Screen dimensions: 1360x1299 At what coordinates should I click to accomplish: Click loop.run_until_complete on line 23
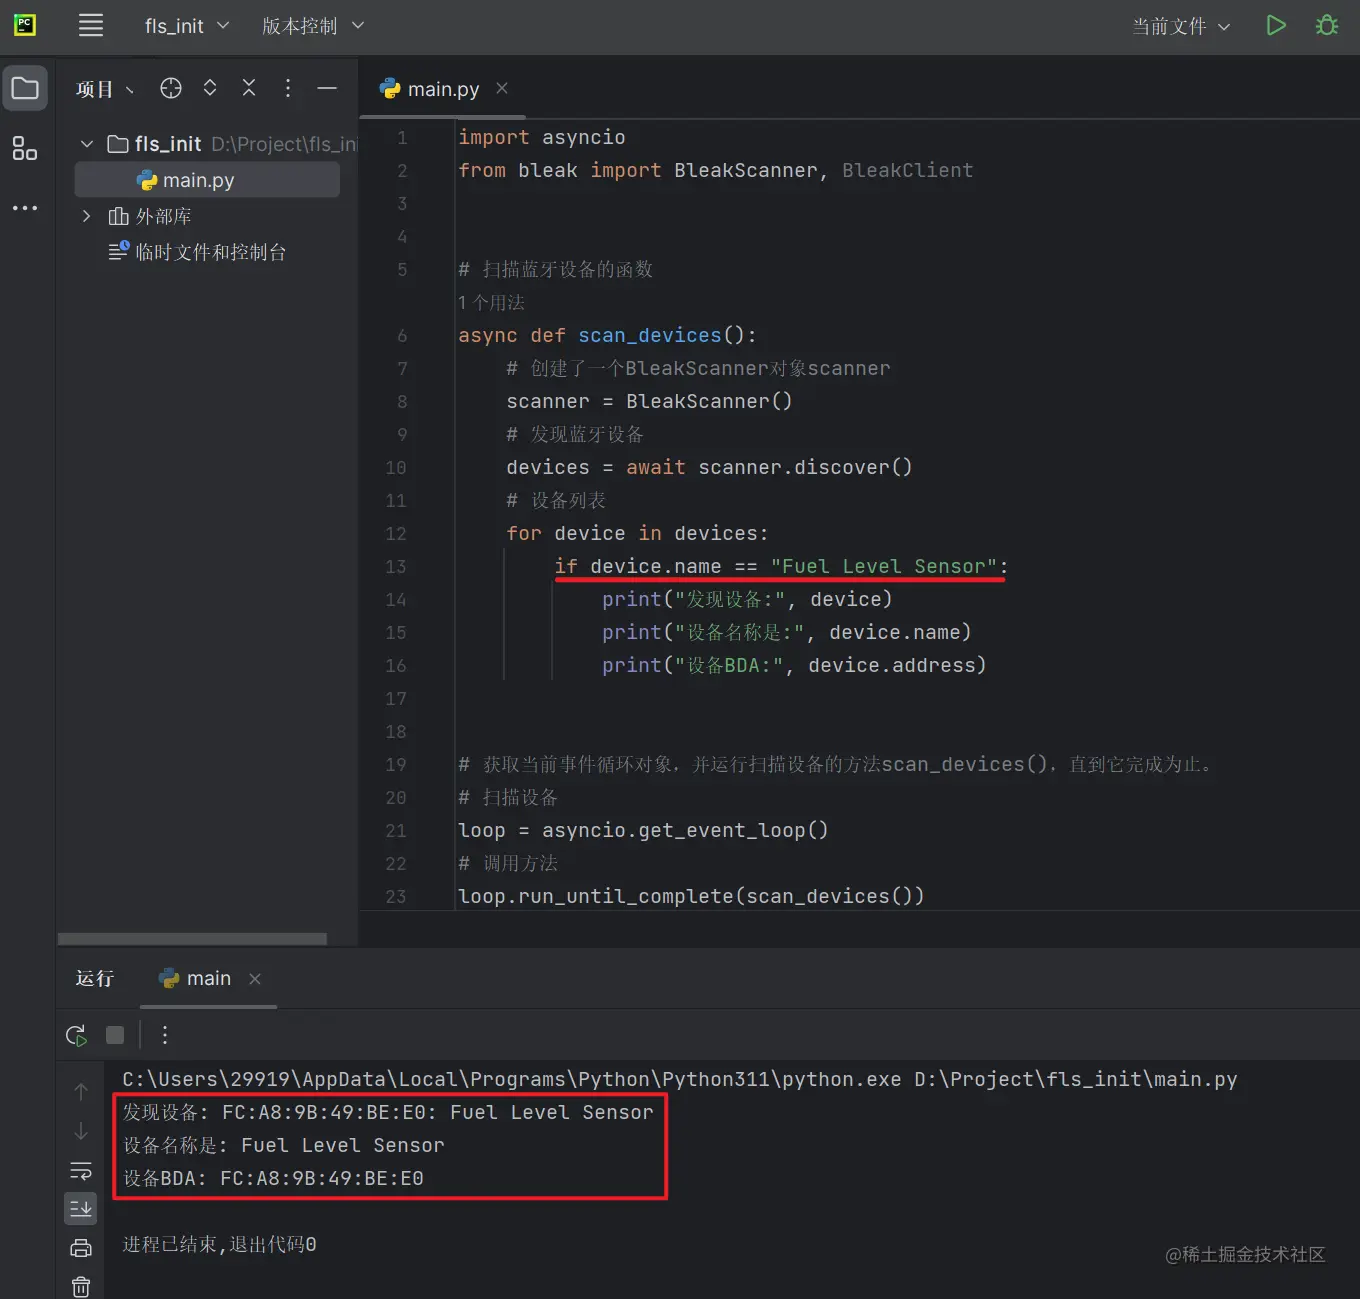point(596,897)
